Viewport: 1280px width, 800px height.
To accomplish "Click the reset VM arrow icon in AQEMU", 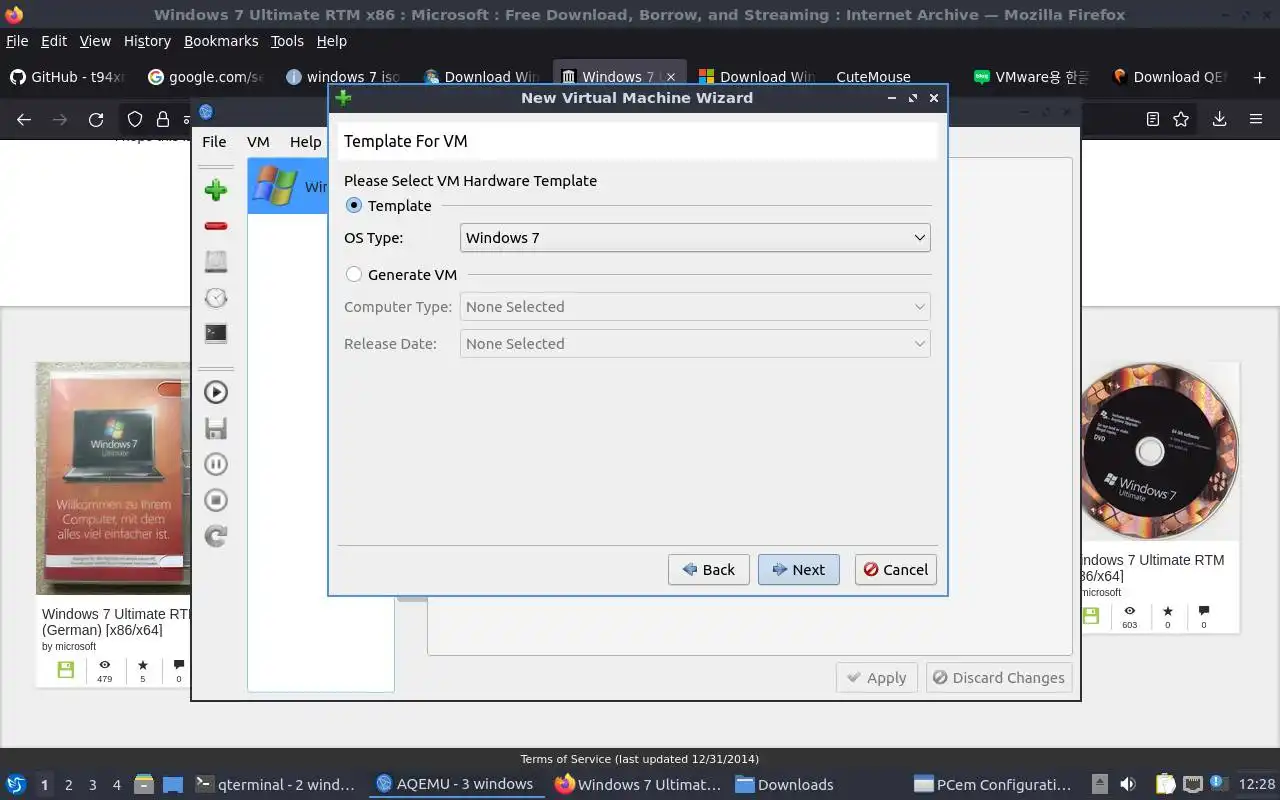I will coord(216,536).
